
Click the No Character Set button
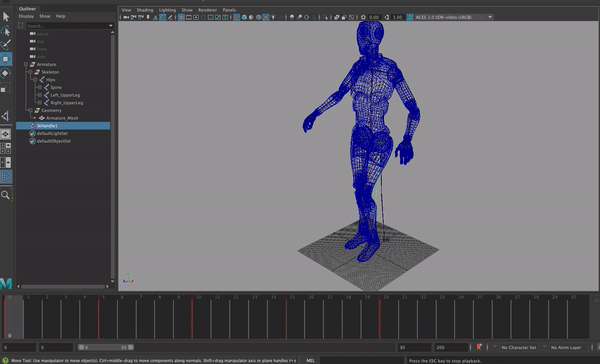coord(518,347)
